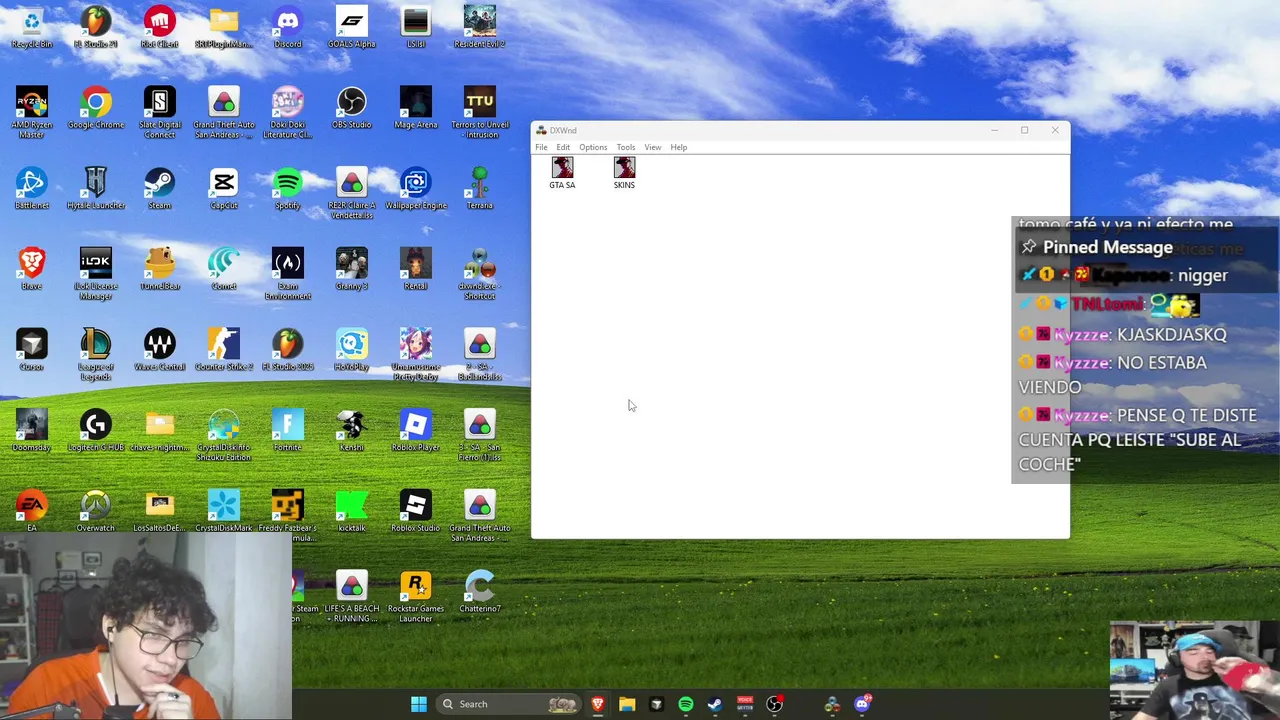Open Discord from the taskbar
This screenshot has height=720, width=1280.
863,704
